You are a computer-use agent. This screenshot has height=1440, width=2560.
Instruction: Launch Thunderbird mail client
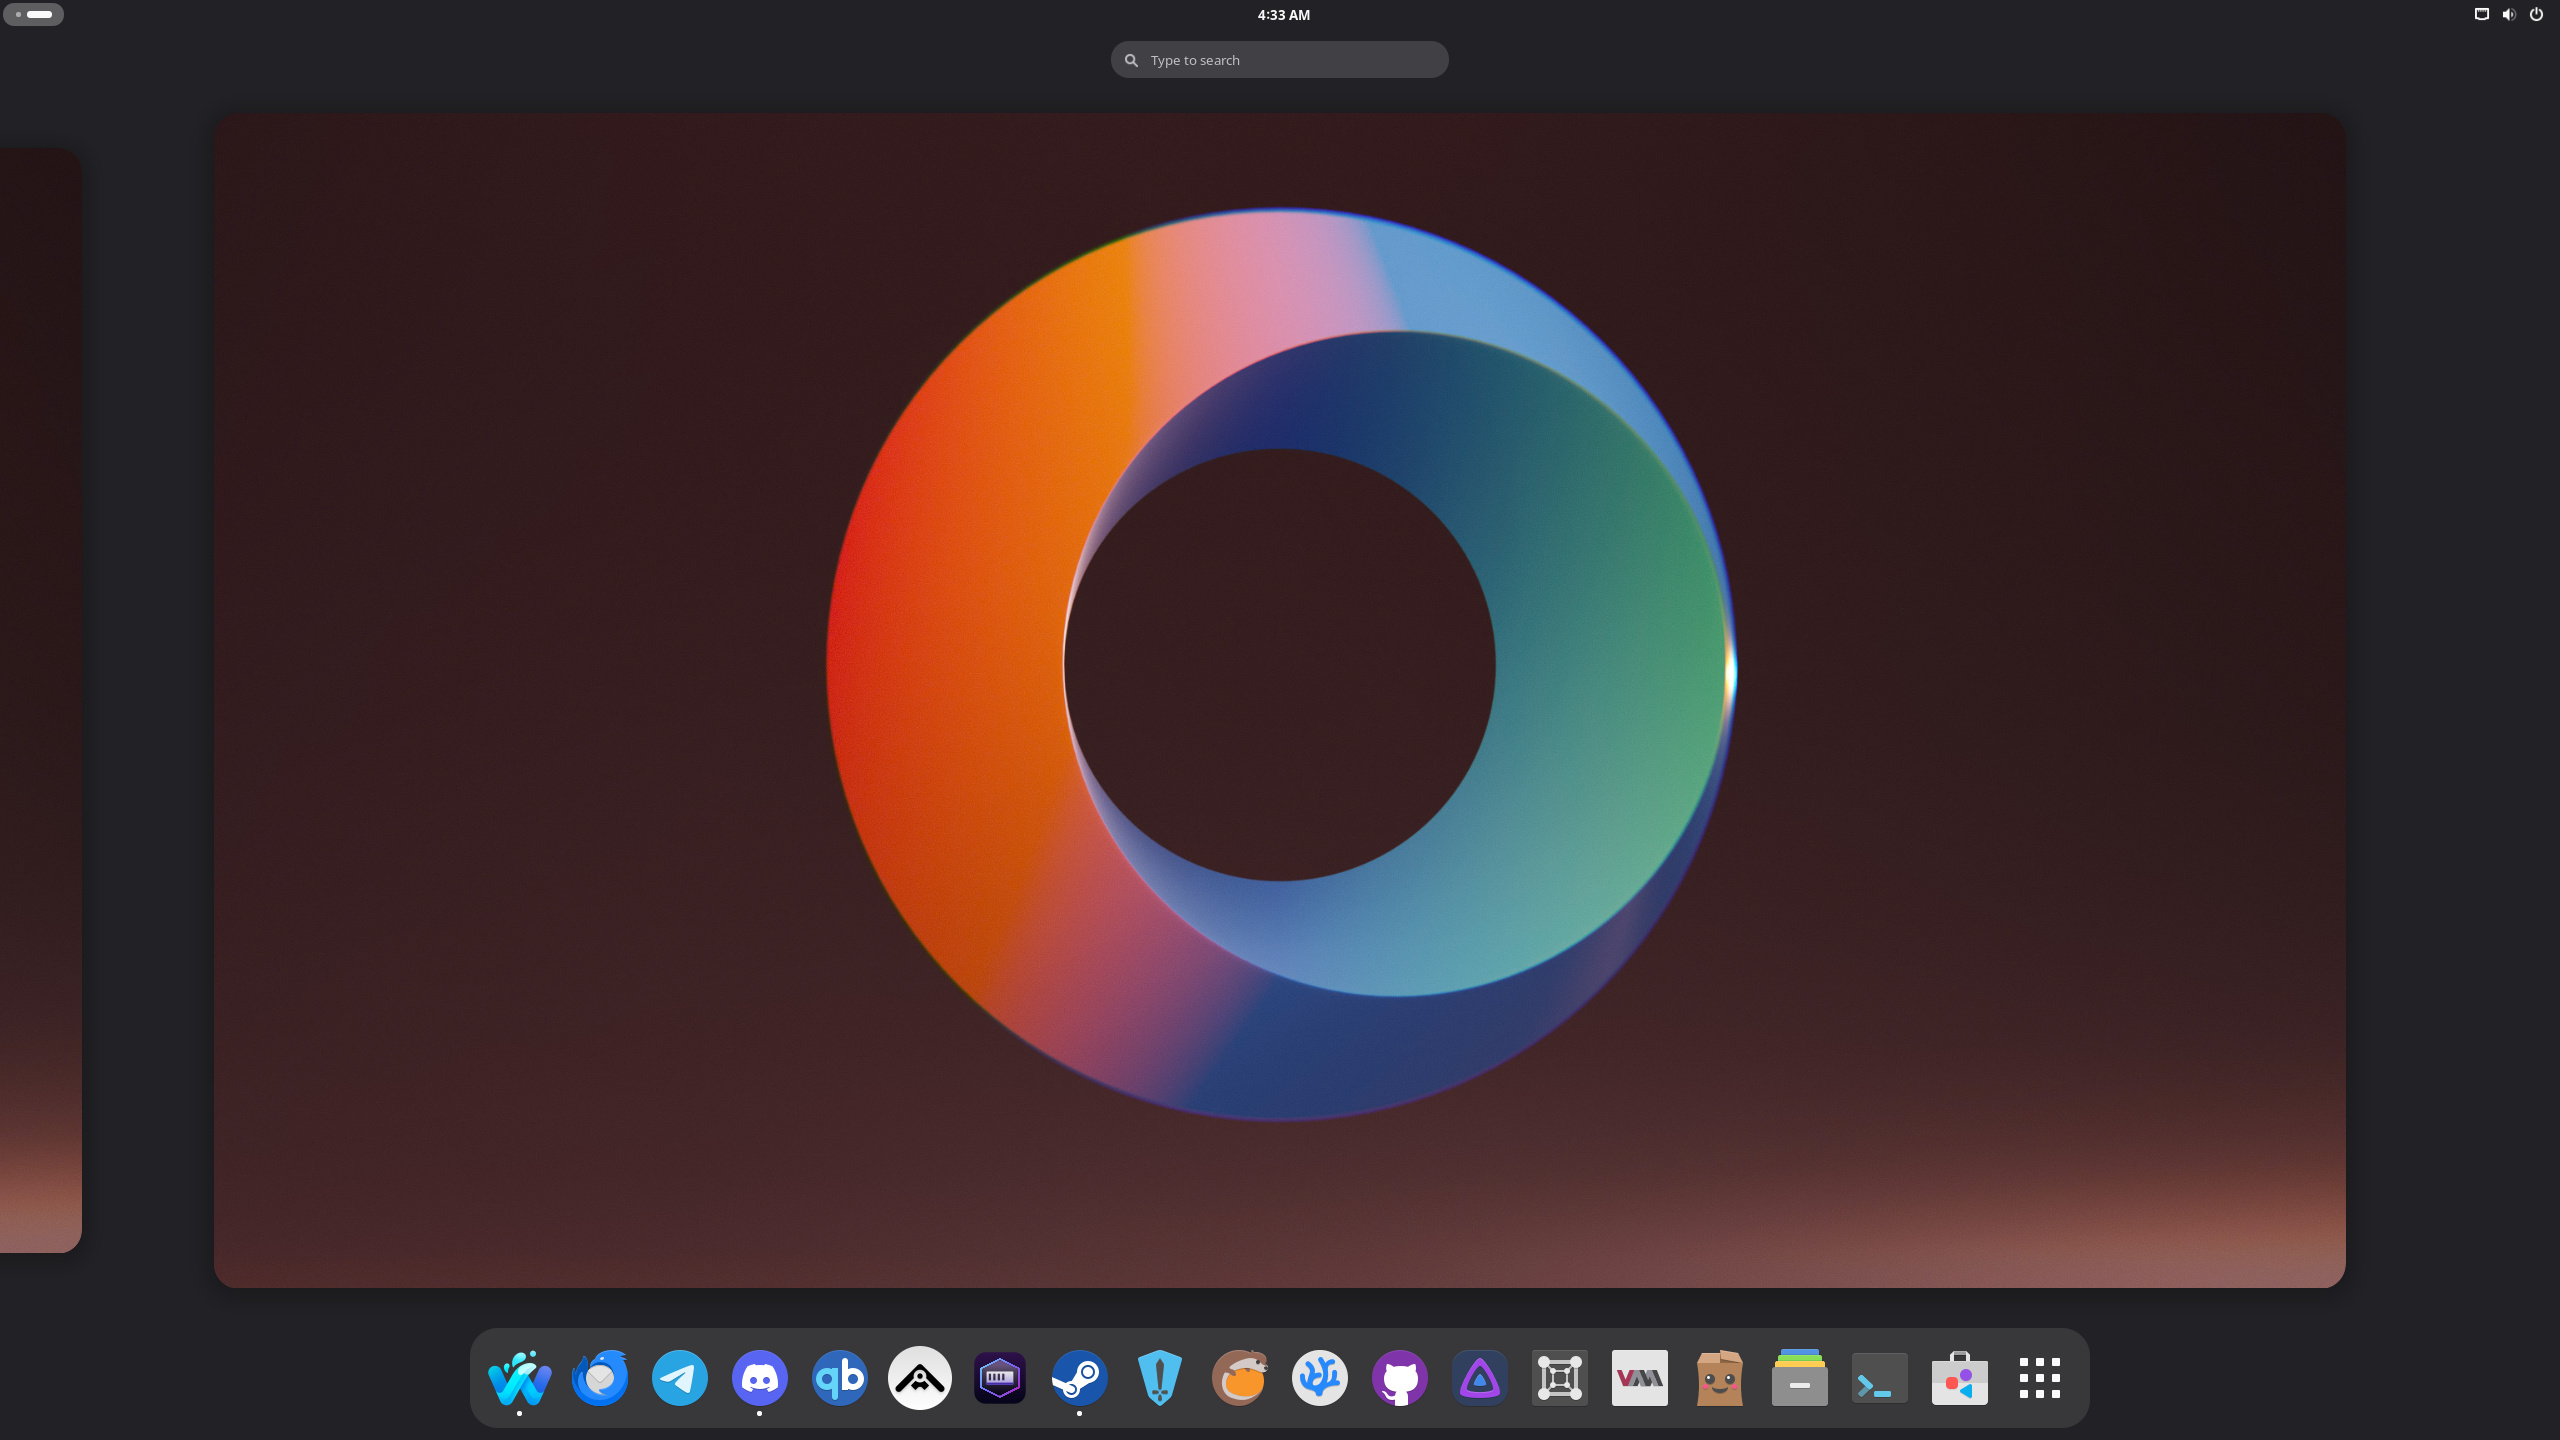tap(599, 1378)
